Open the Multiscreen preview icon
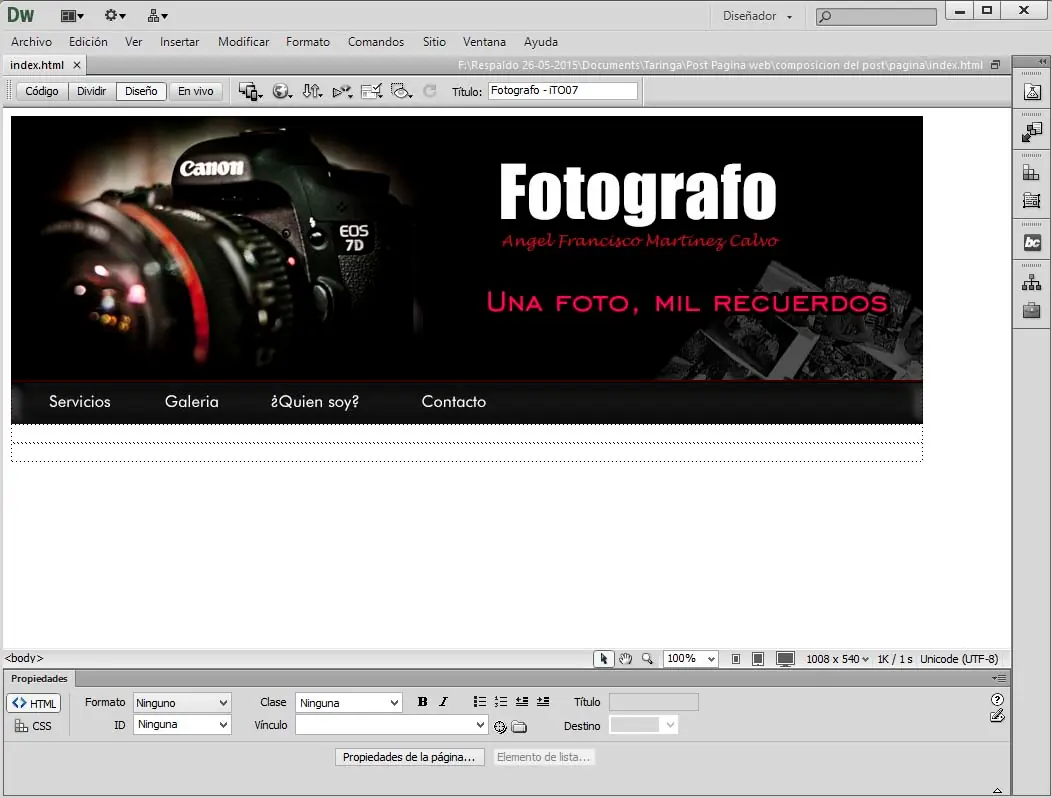 coord(250,91)
